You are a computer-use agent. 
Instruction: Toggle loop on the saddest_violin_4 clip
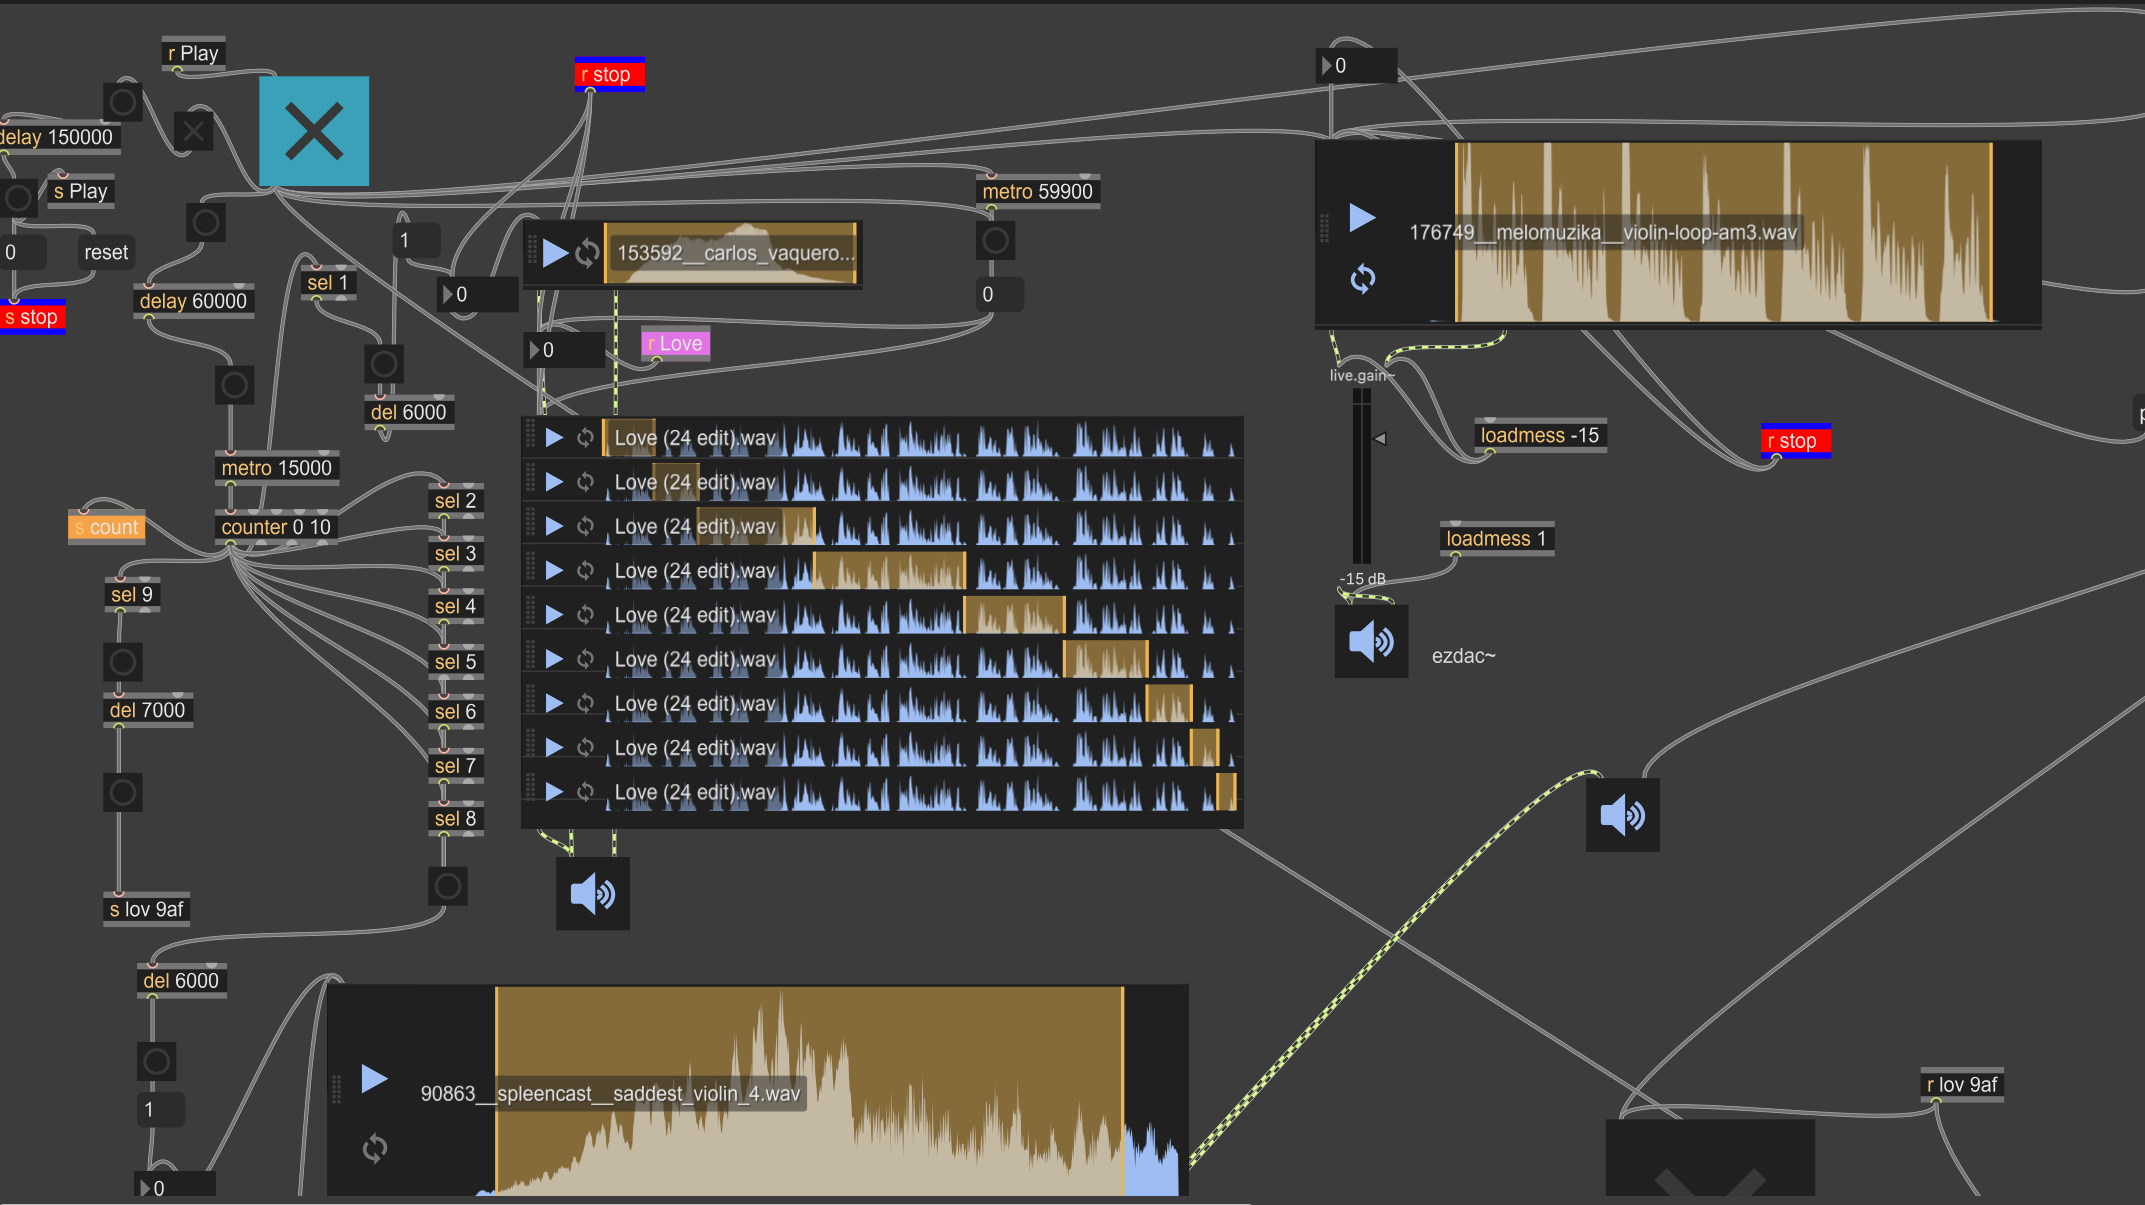pyautogui.click(x=375, y=1148)
